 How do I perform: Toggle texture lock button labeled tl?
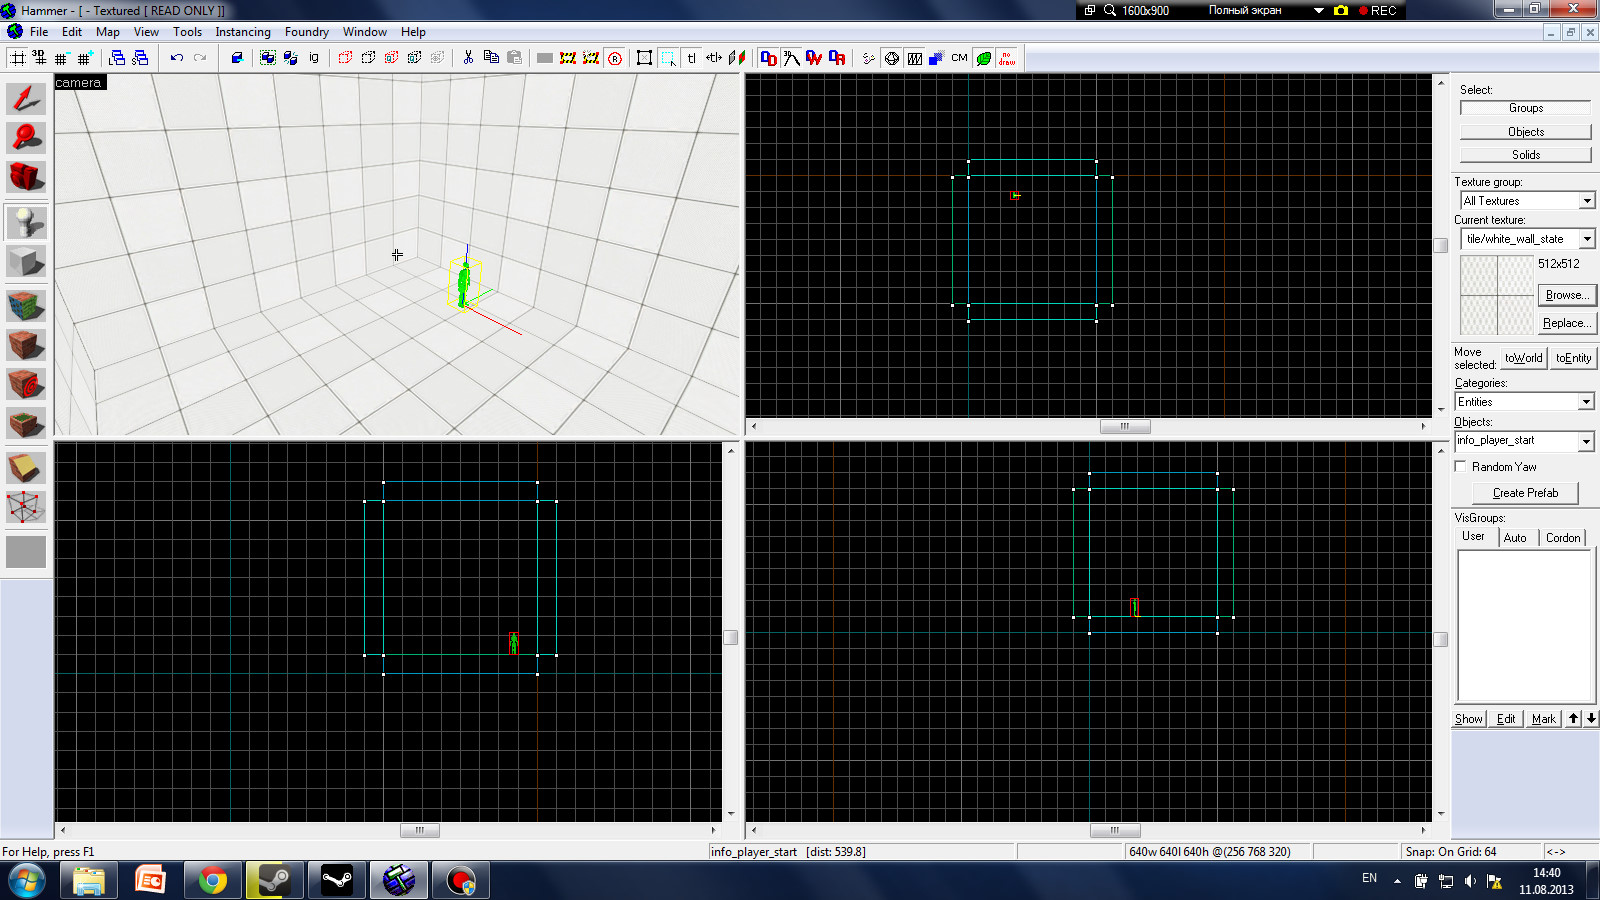coord(691,58)
